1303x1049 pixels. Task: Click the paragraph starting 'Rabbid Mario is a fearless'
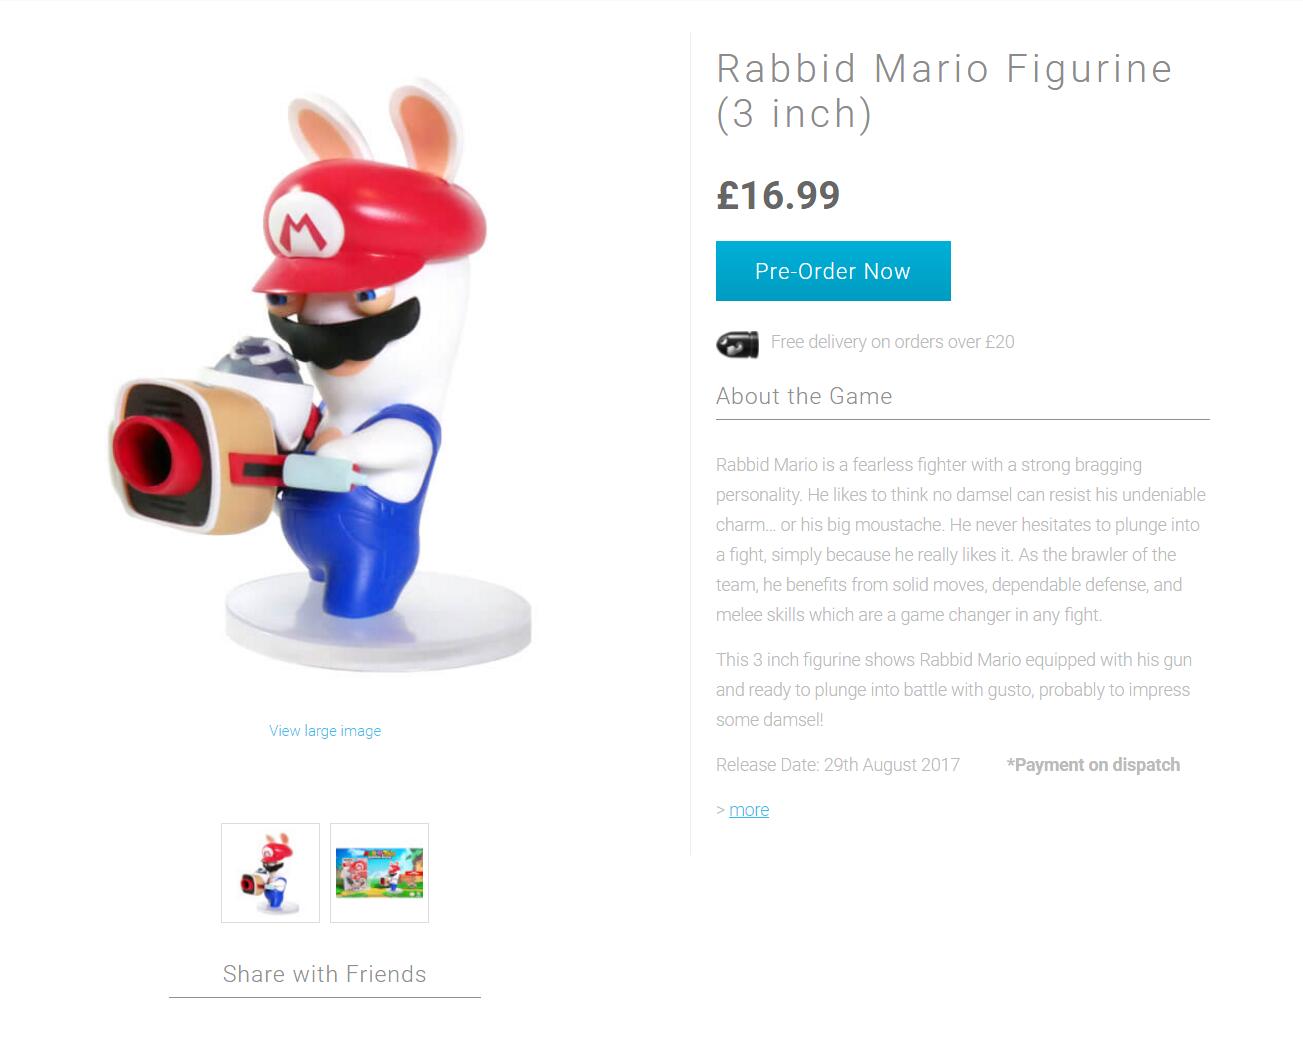tap(961, 540)
